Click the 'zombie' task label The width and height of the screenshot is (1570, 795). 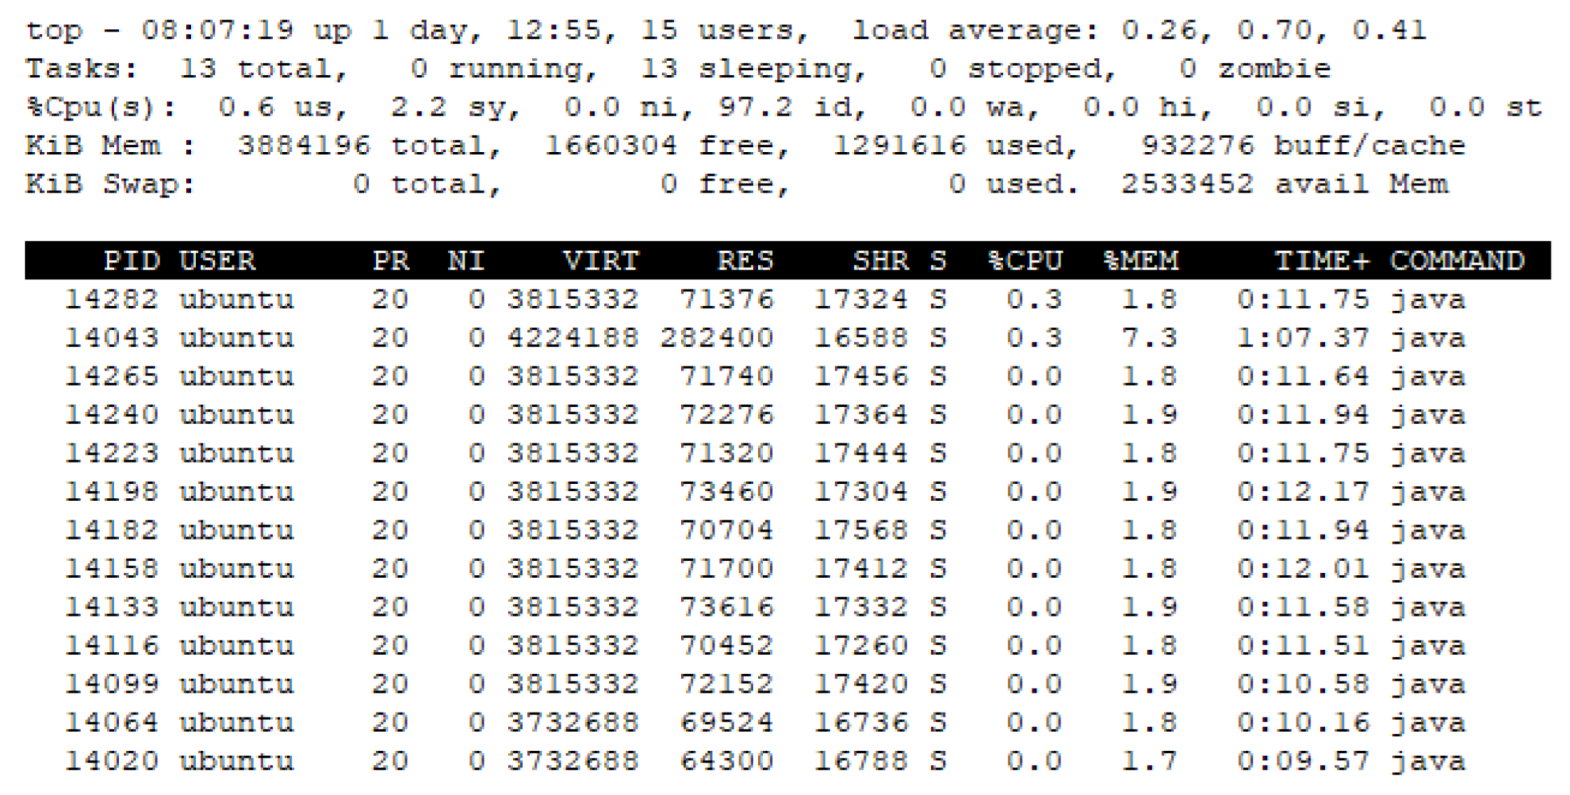(1274, 69)
